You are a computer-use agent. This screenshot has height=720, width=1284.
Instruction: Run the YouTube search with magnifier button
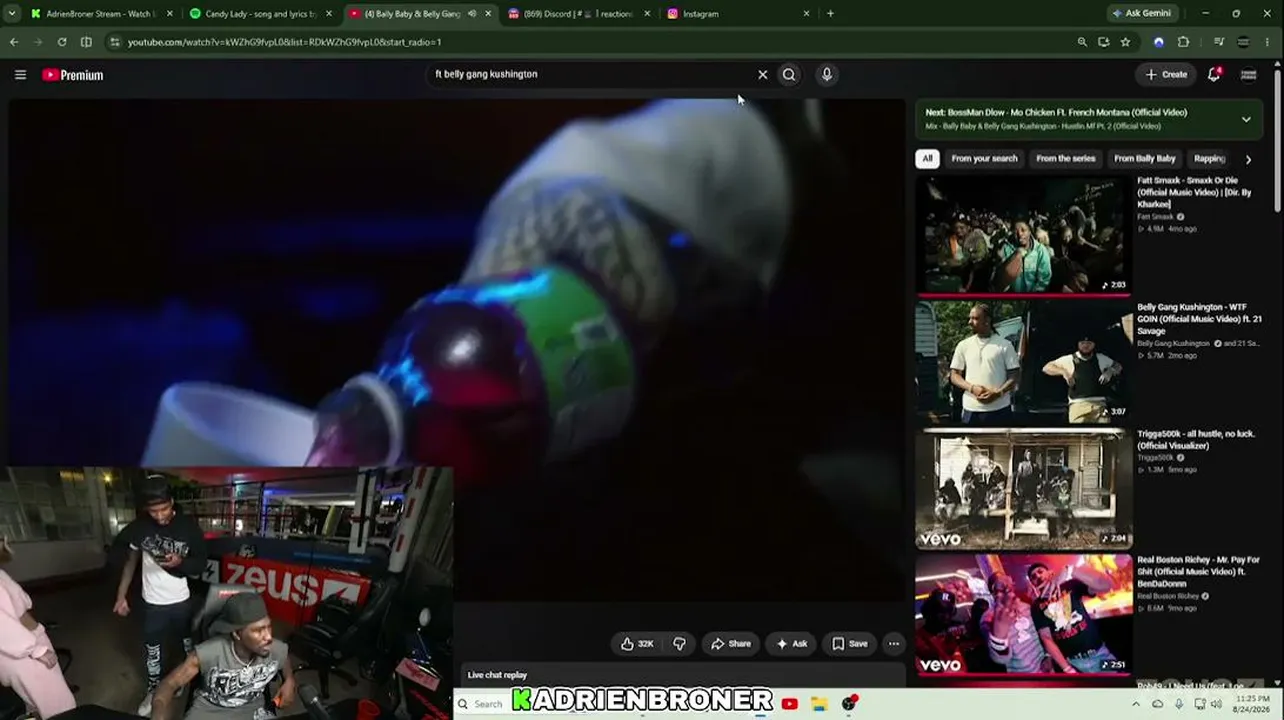pyautogui.click(x=789, y=74)
